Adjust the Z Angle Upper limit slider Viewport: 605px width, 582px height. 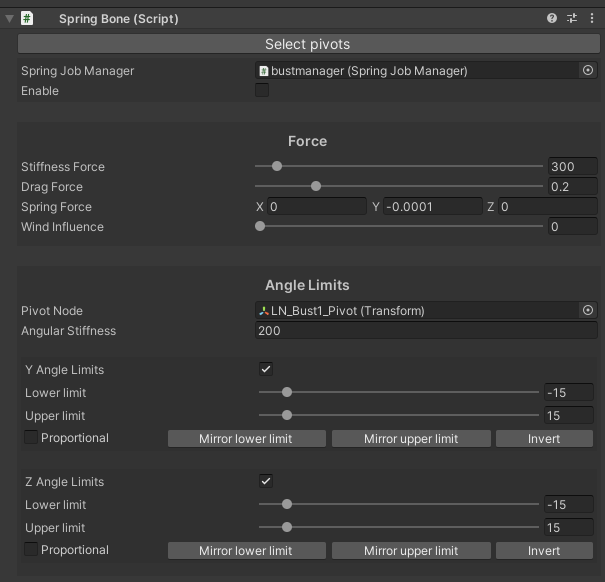[399, 527]
